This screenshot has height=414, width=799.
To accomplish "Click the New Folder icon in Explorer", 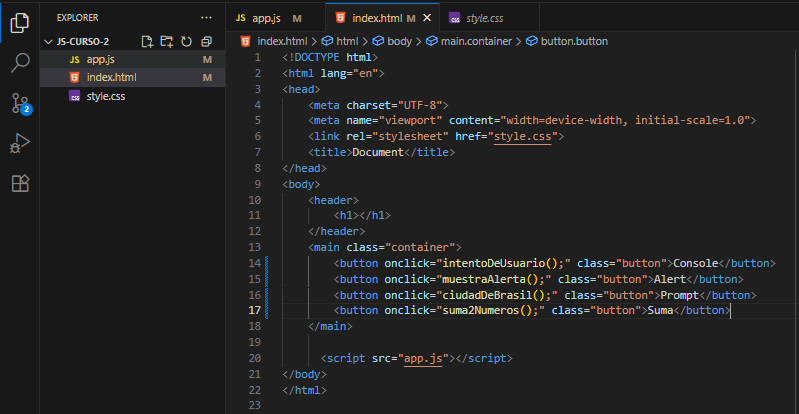I will tap(167, 42).
